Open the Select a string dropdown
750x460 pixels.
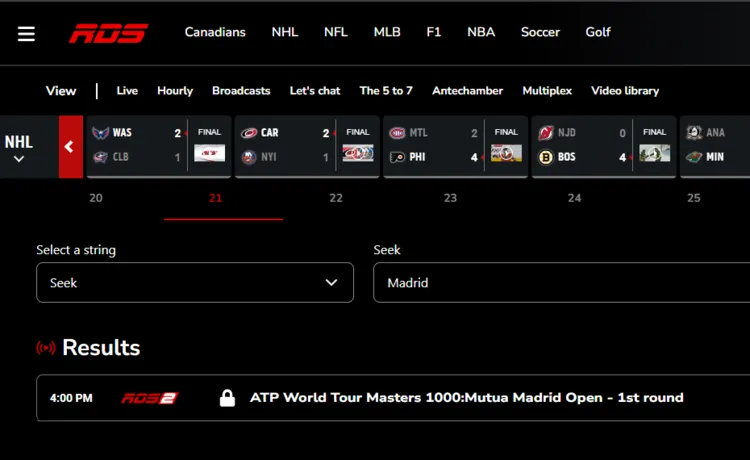(195, 283)
